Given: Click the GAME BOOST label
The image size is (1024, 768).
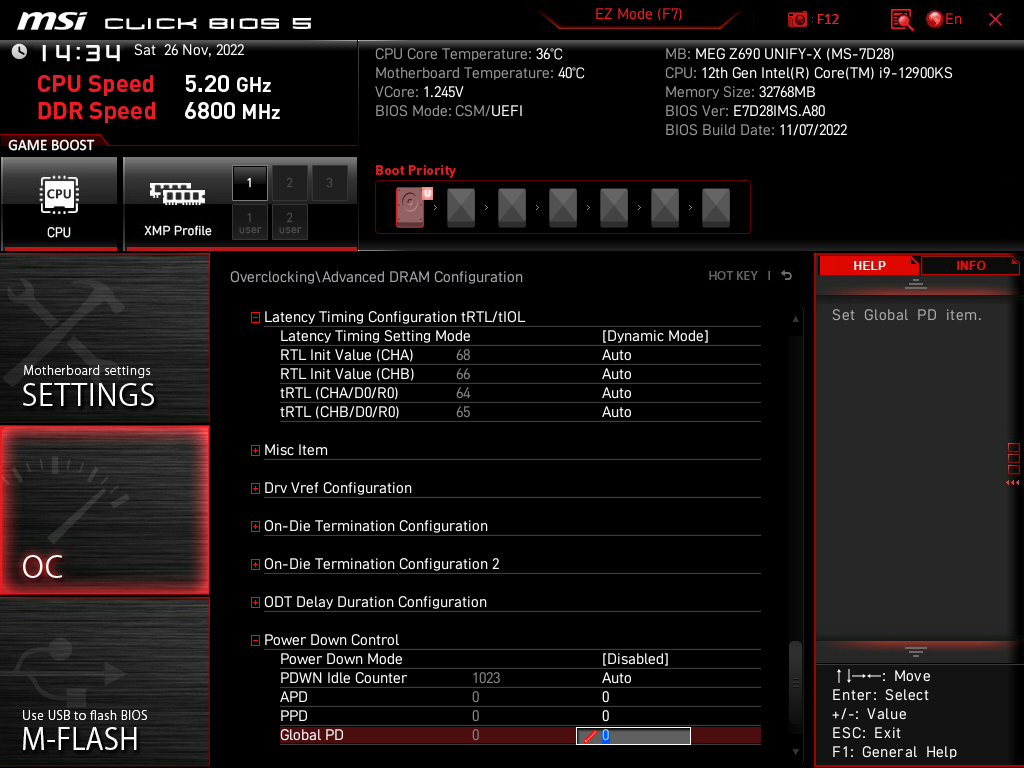Looking at the screenshot, I should pyautogui.click(x=51, y=145).
